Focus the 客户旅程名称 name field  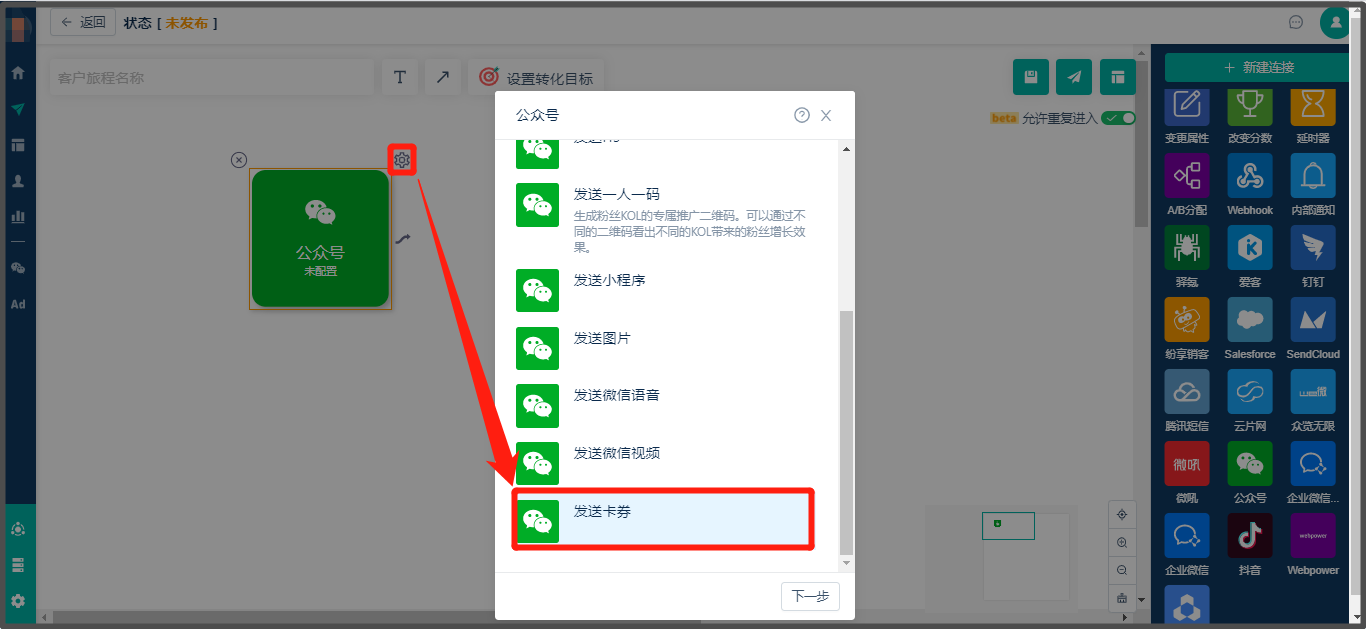[x=211, y=77]
